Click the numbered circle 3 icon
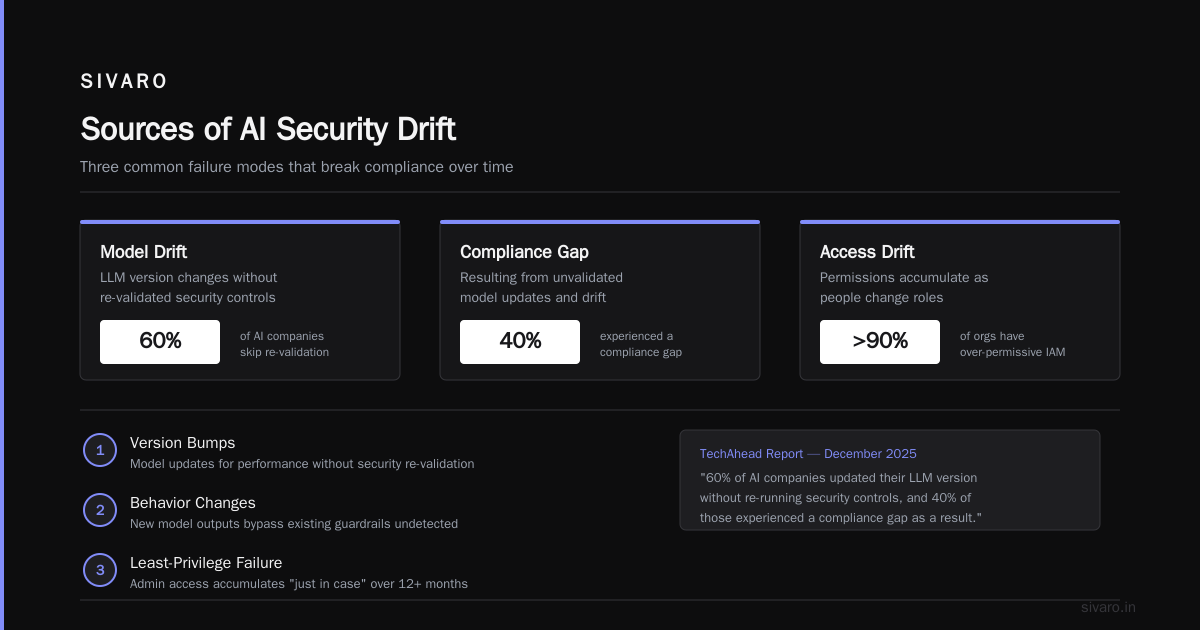The height and width of the screenshot is (630, 1200). coord(100,571)
